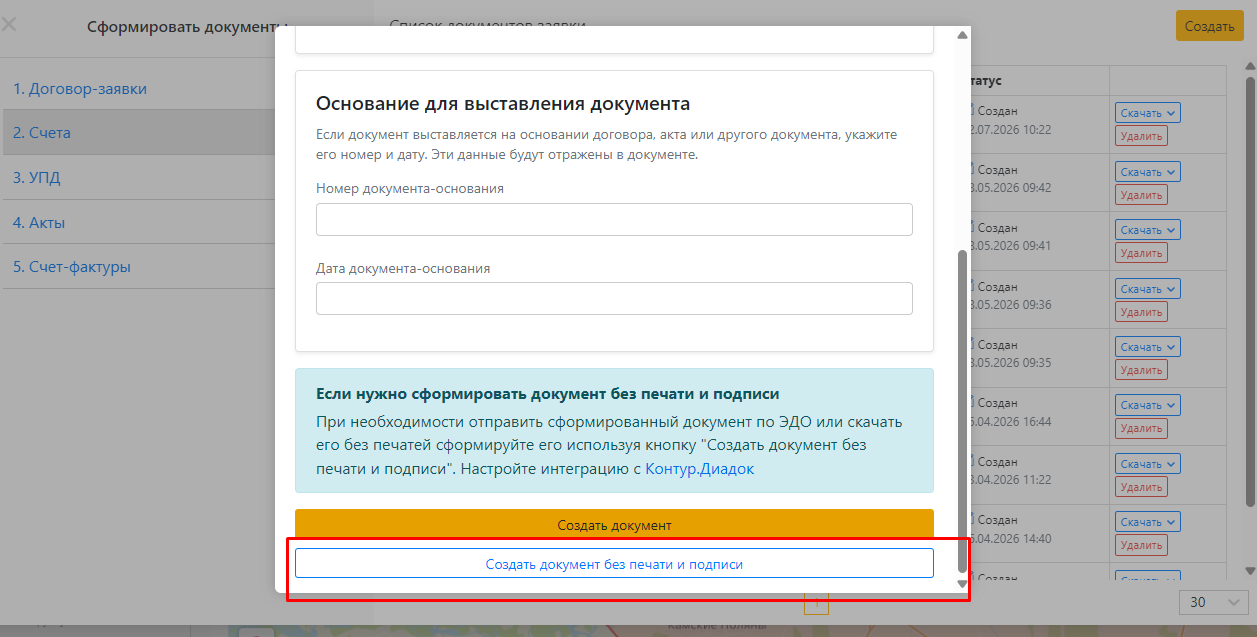Open the page size dropdown showing 30
The height and width of the screenshot is (637, 1257).
coord(1214,602)
